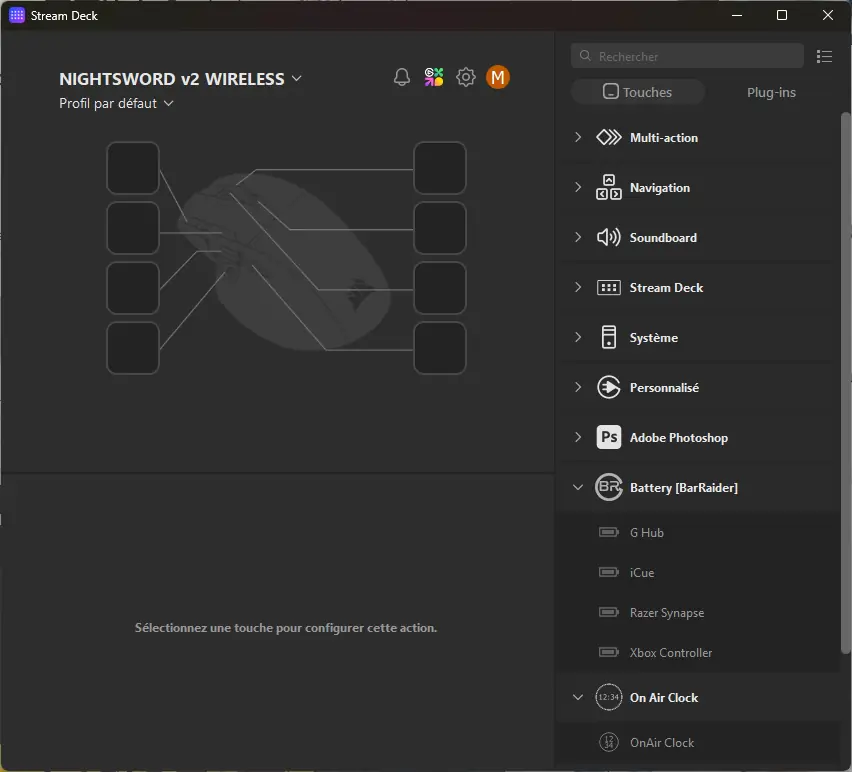Select the iCue action

(x=698, y=572)
